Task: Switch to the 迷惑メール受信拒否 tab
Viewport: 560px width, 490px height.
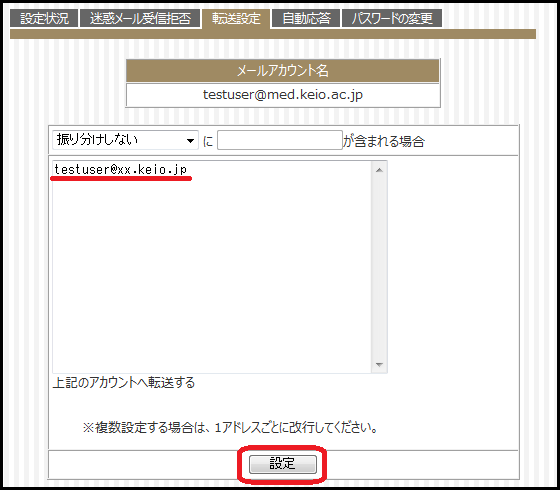Action: 140,18
